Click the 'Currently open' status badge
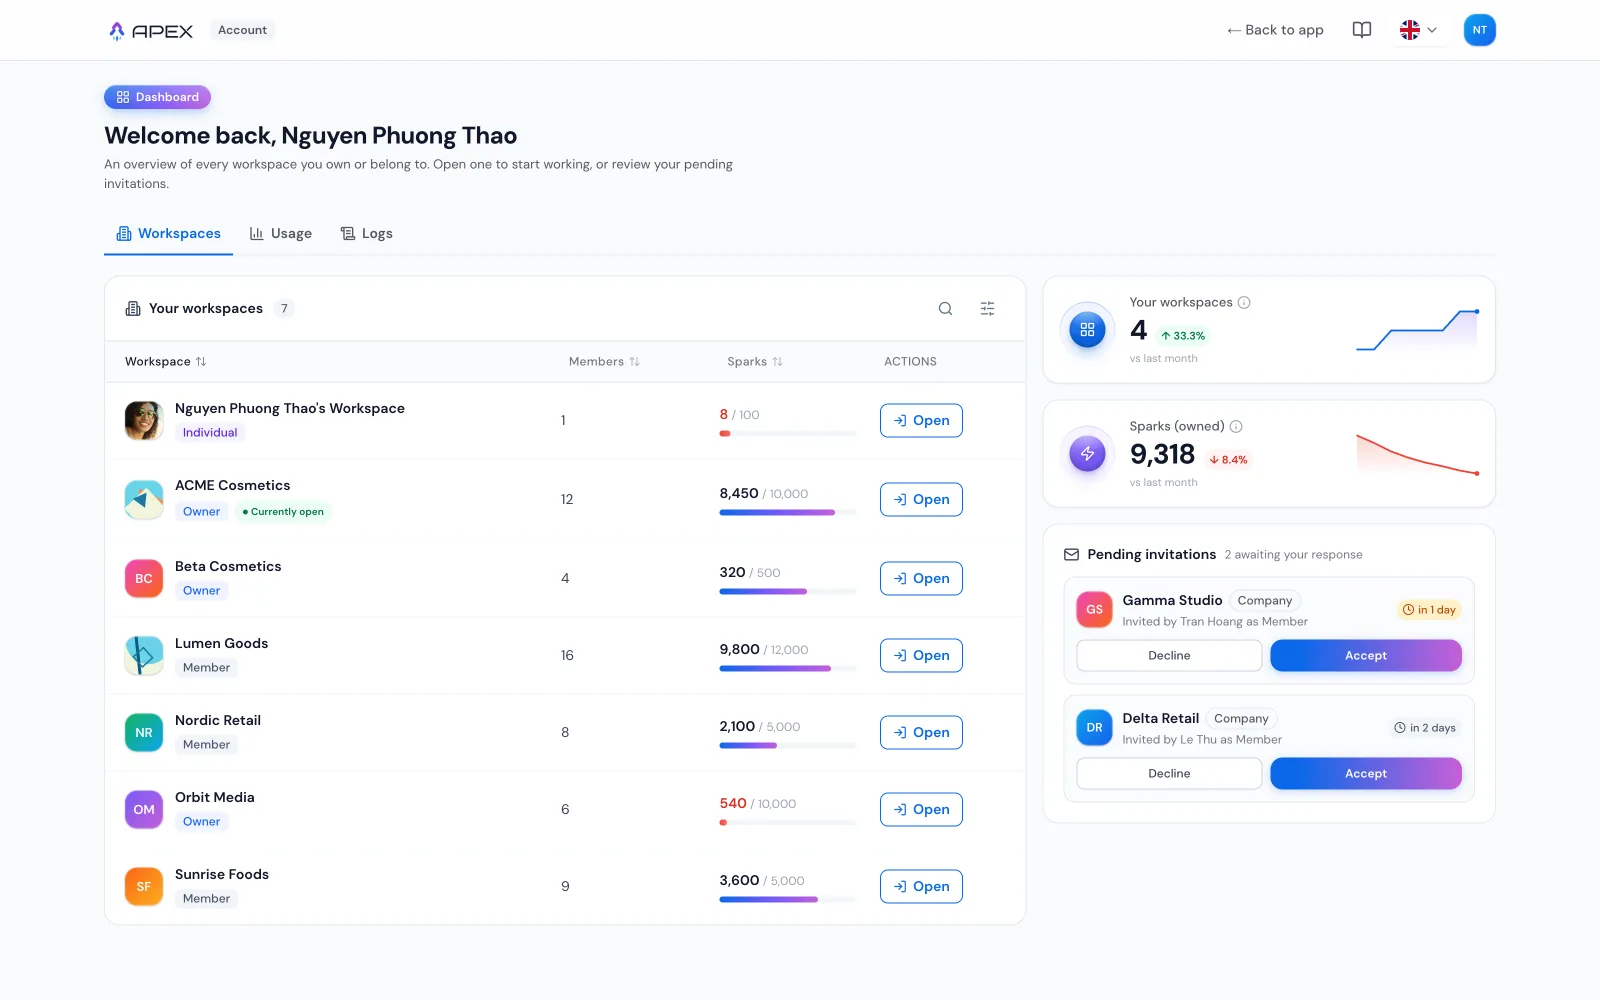 (283, 512)
